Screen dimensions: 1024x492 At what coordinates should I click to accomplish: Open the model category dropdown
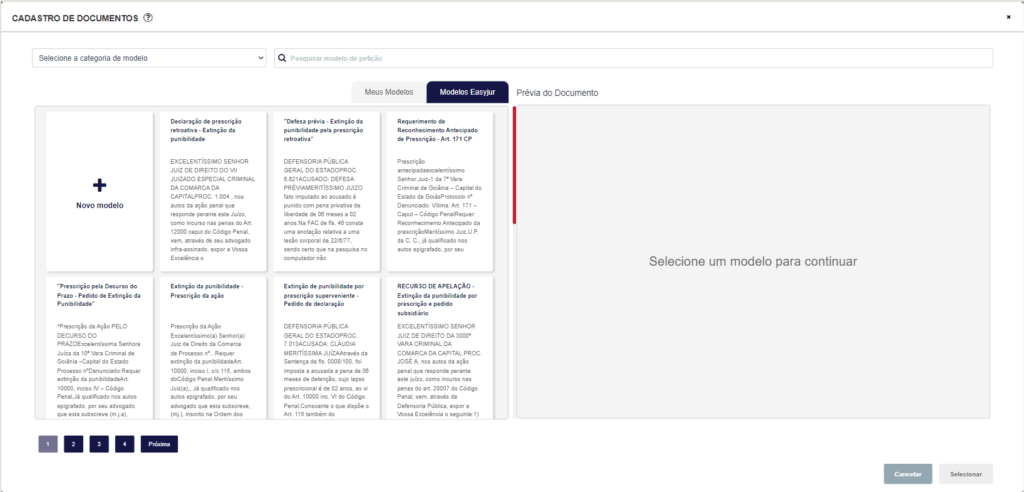149,58
